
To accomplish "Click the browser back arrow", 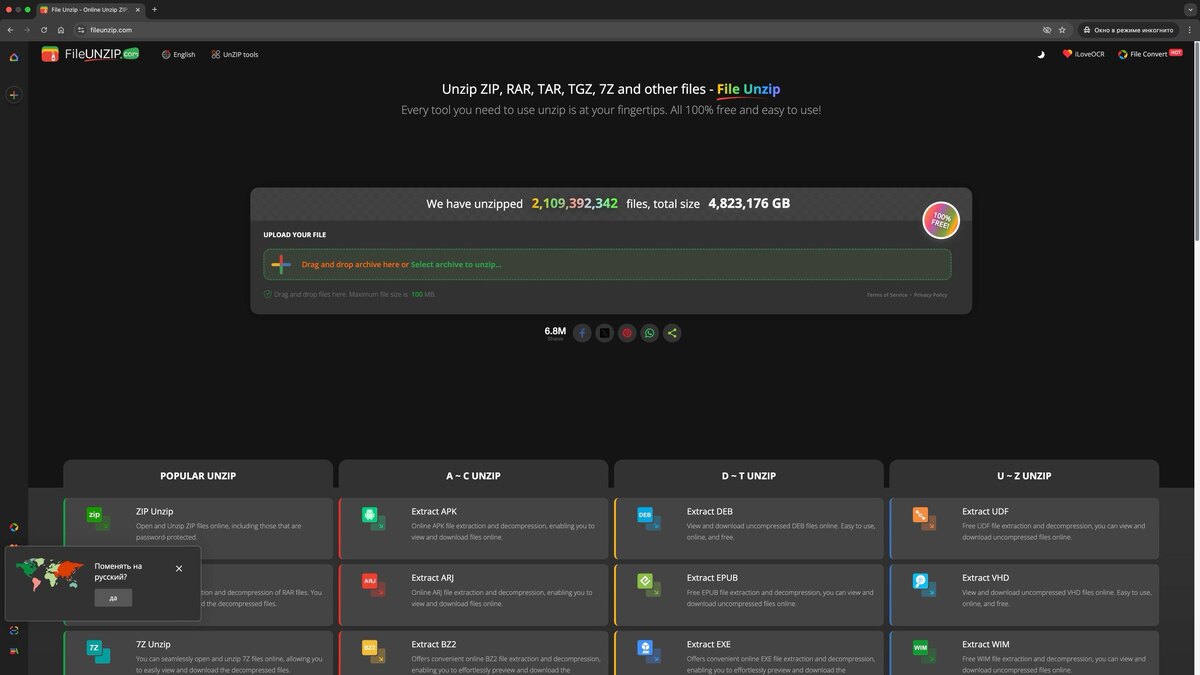I will click(11, 30).
